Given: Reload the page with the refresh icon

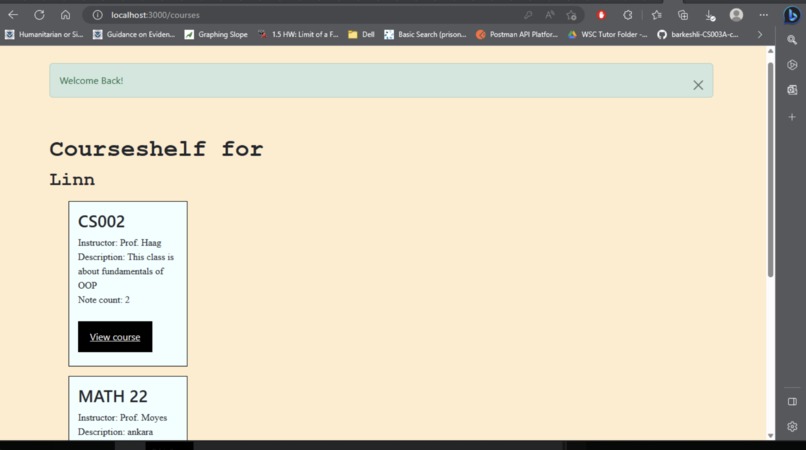Looking at the screenshot, I should (39, 15).
